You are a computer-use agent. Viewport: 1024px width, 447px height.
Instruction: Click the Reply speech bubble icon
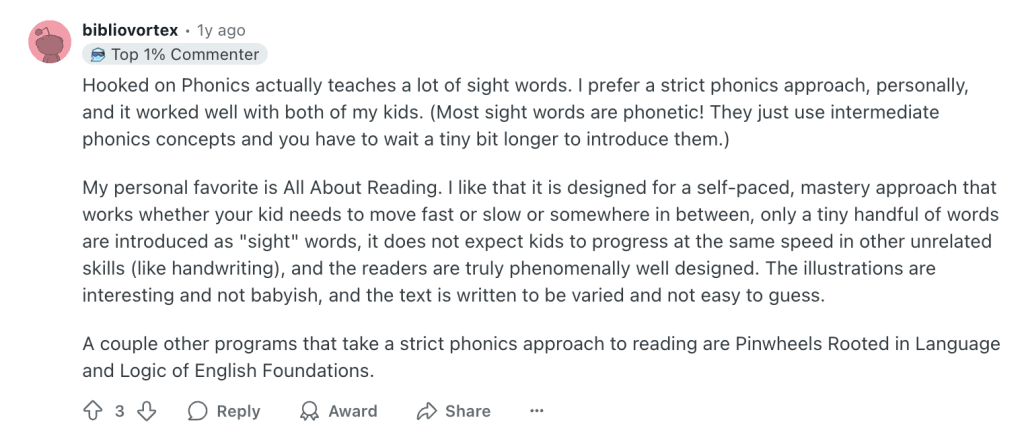point(198,411)
